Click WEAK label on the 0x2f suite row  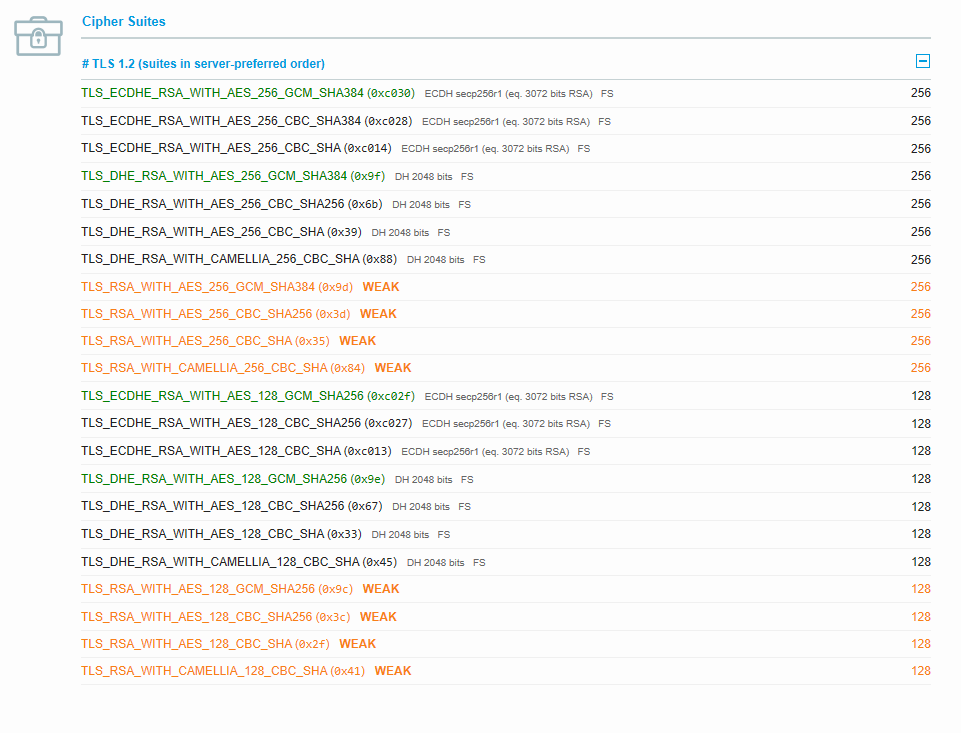pyautogui.click(x=357, y=644)
